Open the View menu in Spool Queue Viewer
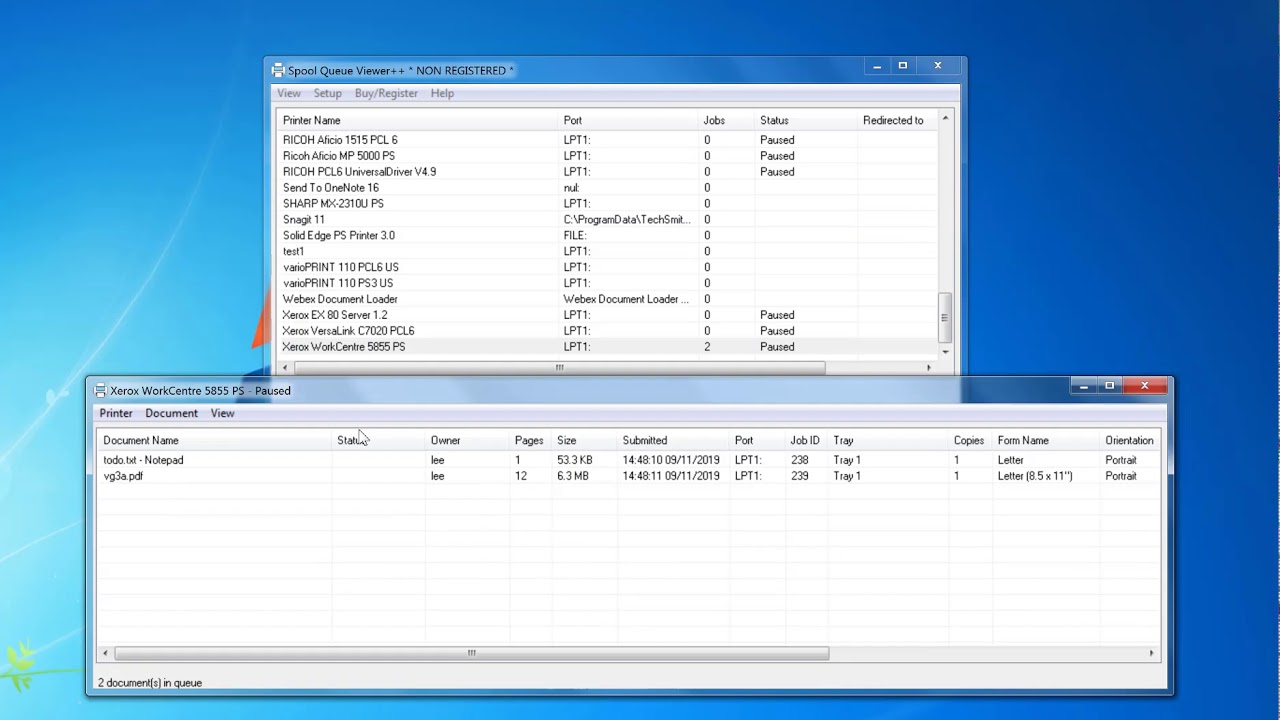Screen dimensions: 1280x720 pos(289,93)
